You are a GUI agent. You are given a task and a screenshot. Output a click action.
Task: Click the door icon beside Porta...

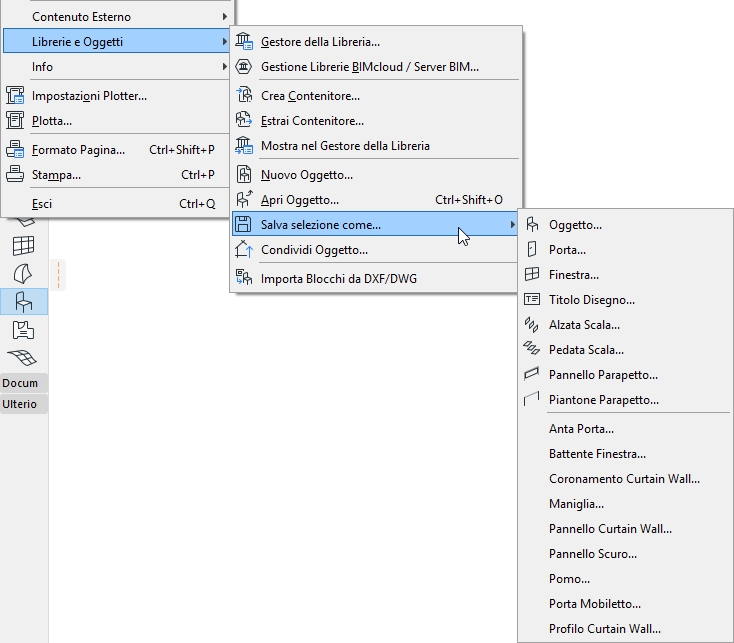(532, 249)
